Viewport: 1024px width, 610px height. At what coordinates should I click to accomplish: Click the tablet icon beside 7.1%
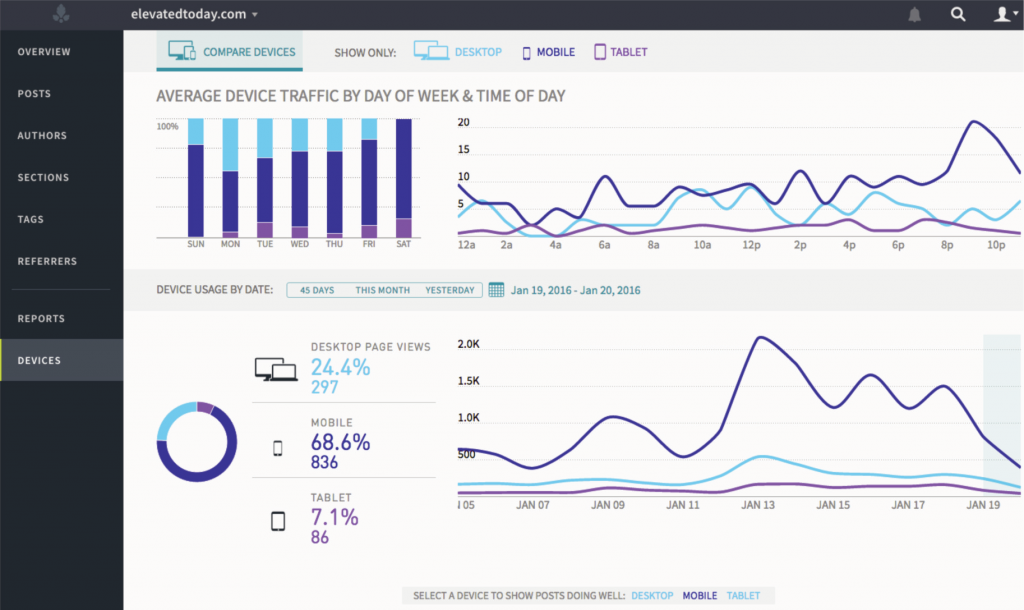pos(277,521)
